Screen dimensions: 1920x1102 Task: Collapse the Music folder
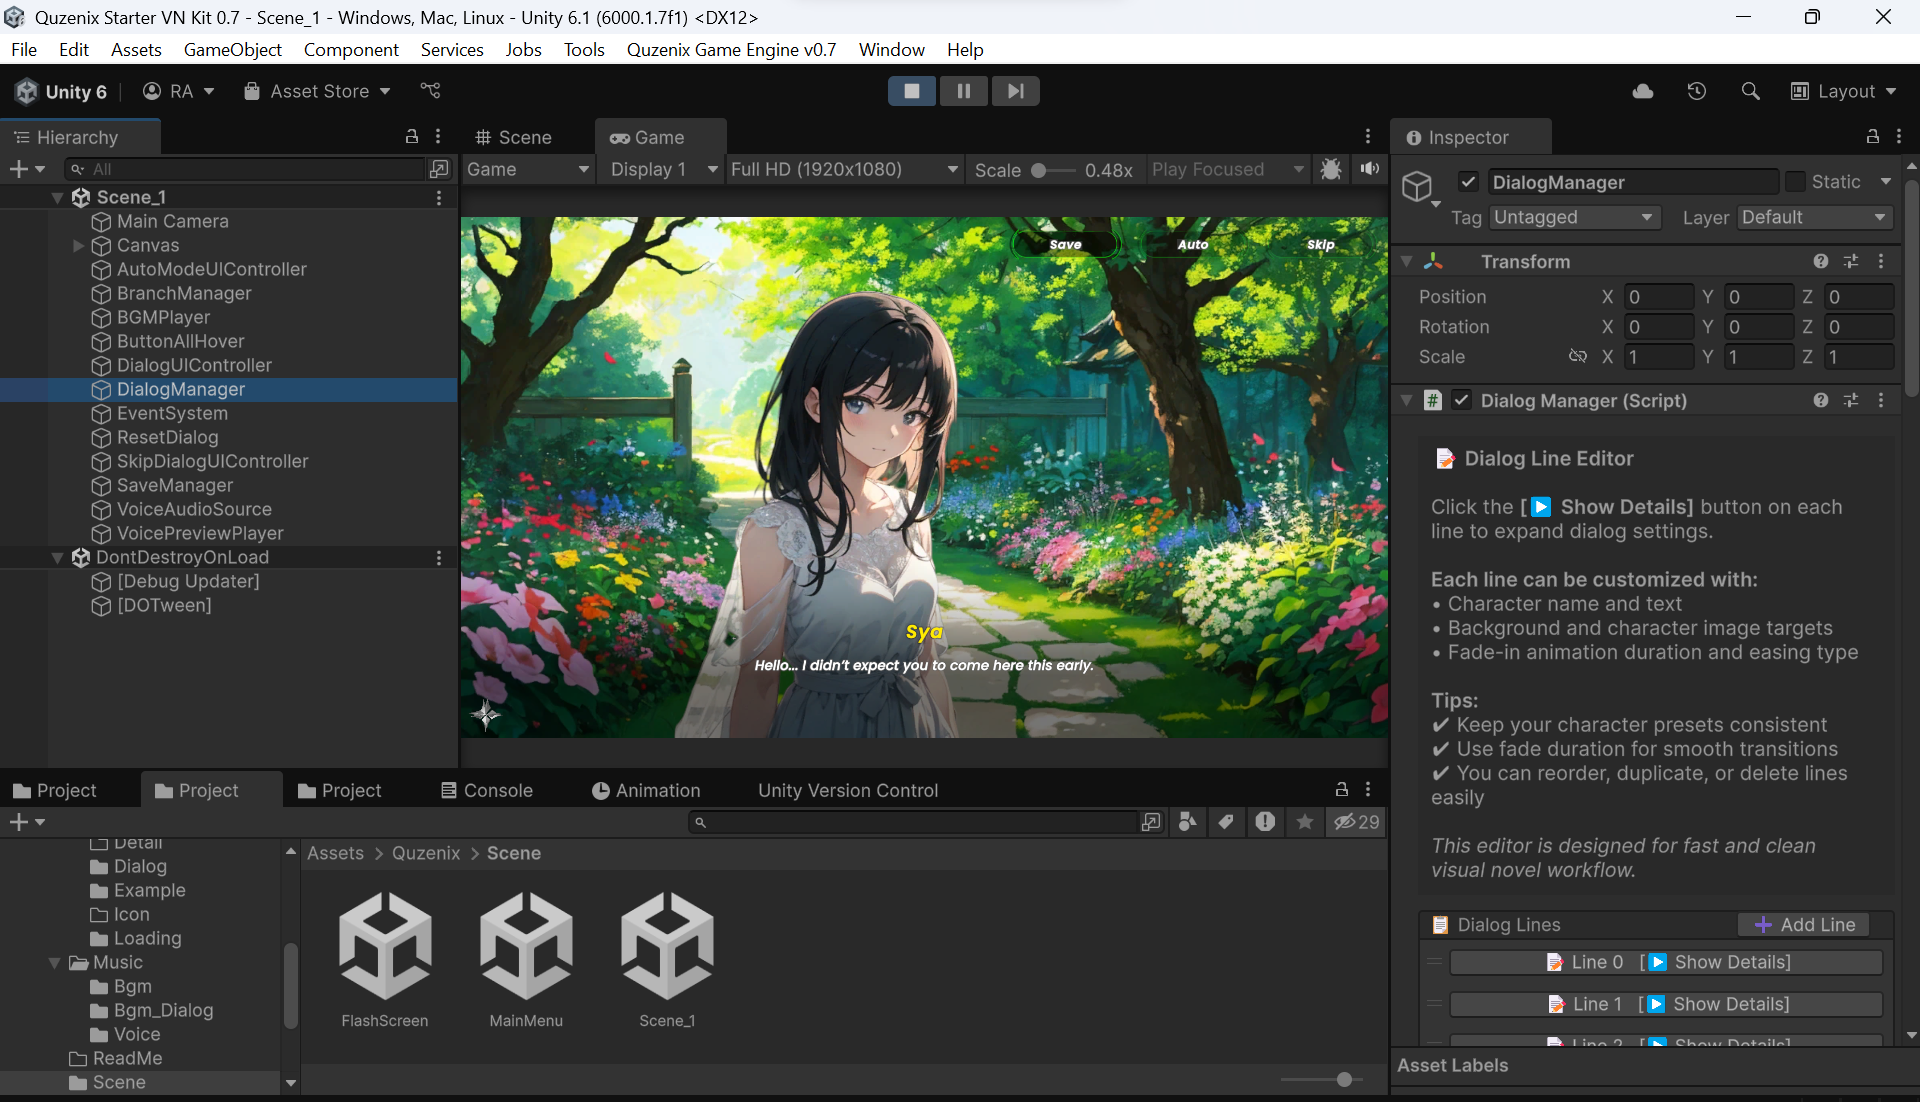tap(55, 962)
